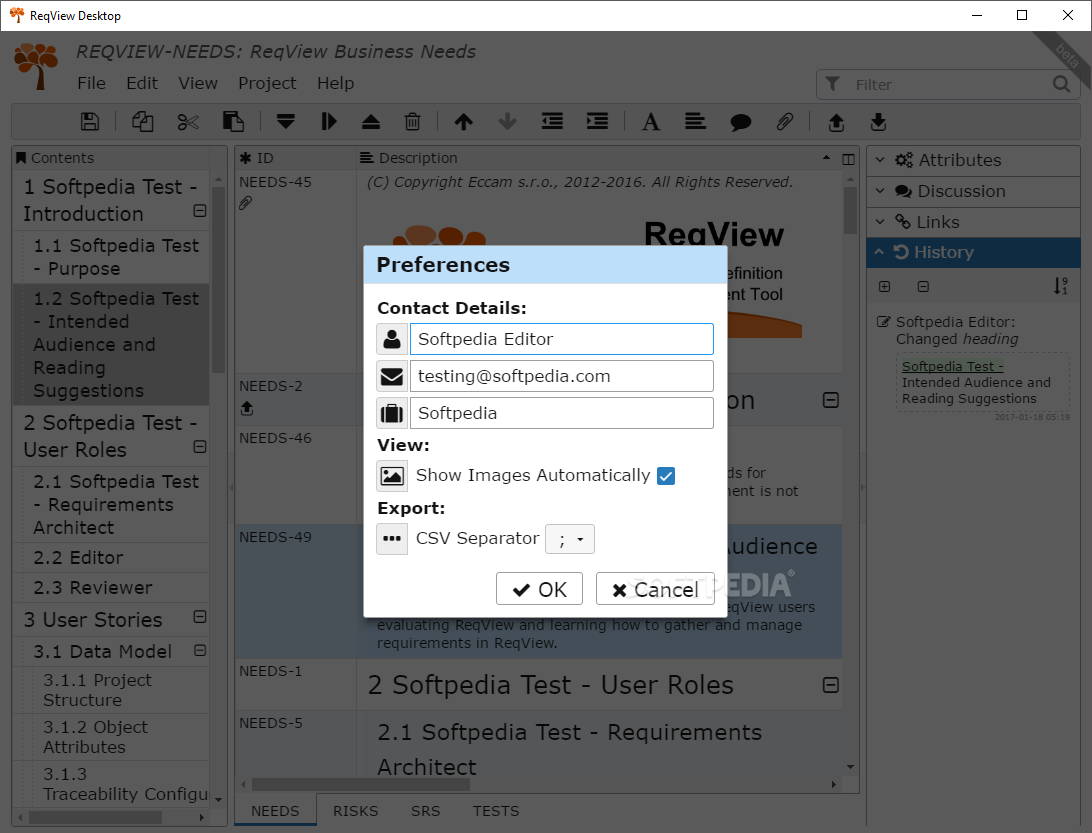Click the upload export arrow icon

click(x=836, y=123)
